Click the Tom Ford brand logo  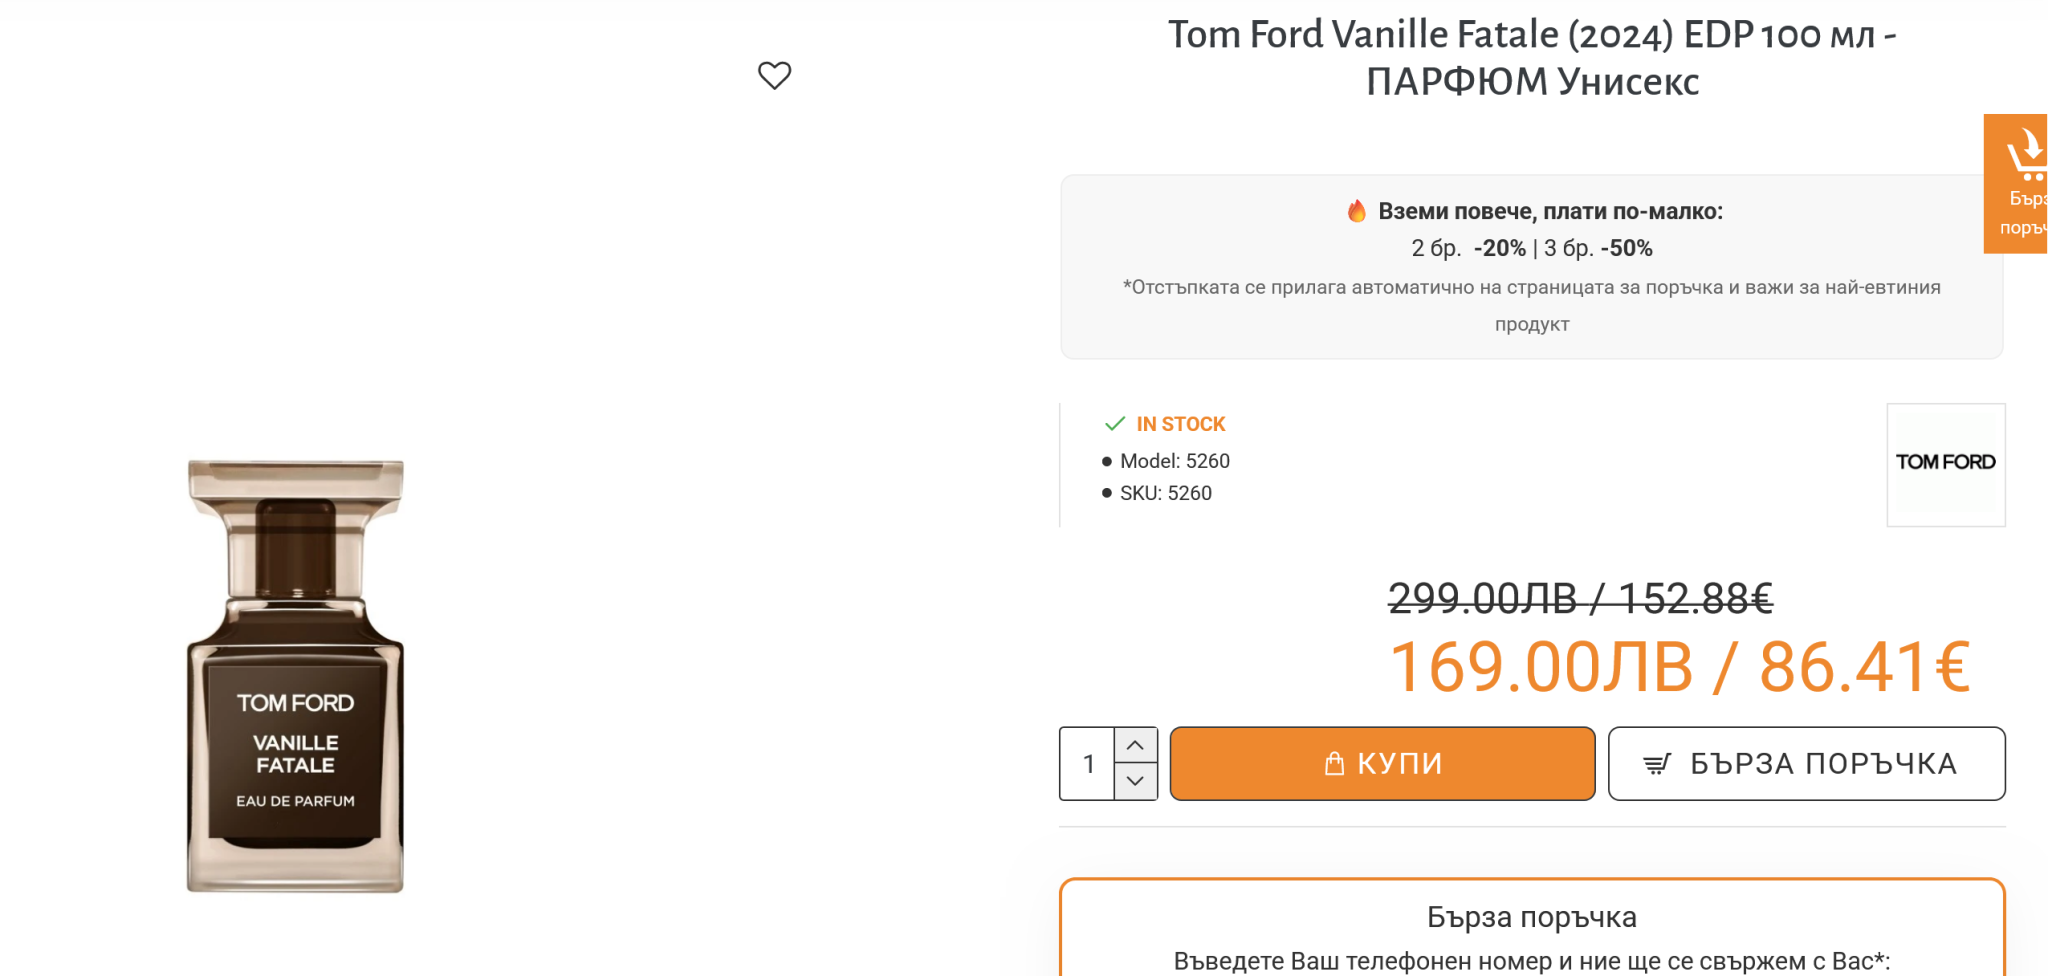pos(1945,463)
